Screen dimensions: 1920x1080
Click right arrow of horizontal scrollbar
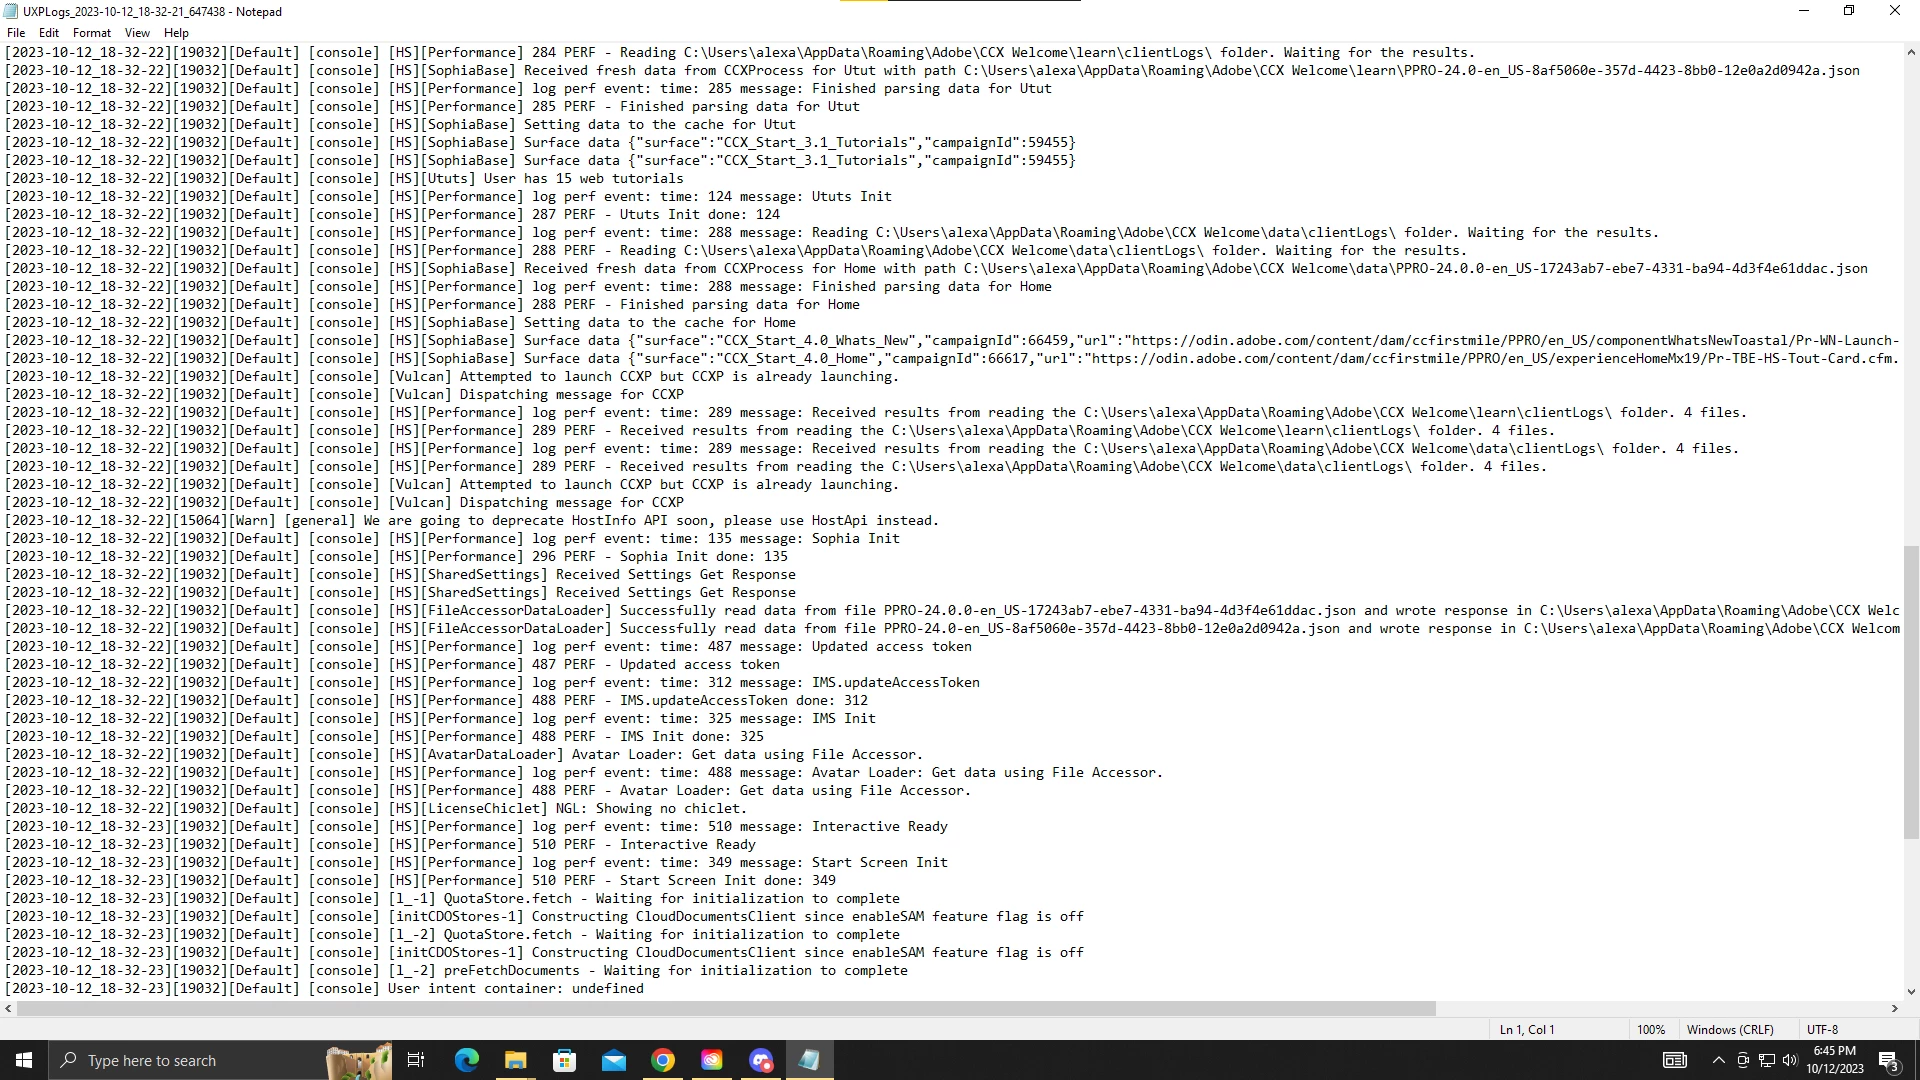point(1894,1008)
